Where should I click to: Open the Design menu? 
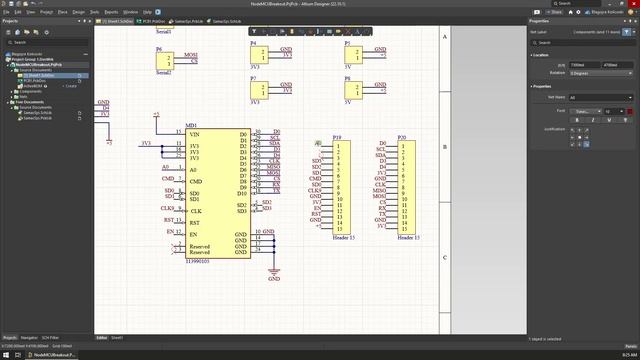pos(79,12)
